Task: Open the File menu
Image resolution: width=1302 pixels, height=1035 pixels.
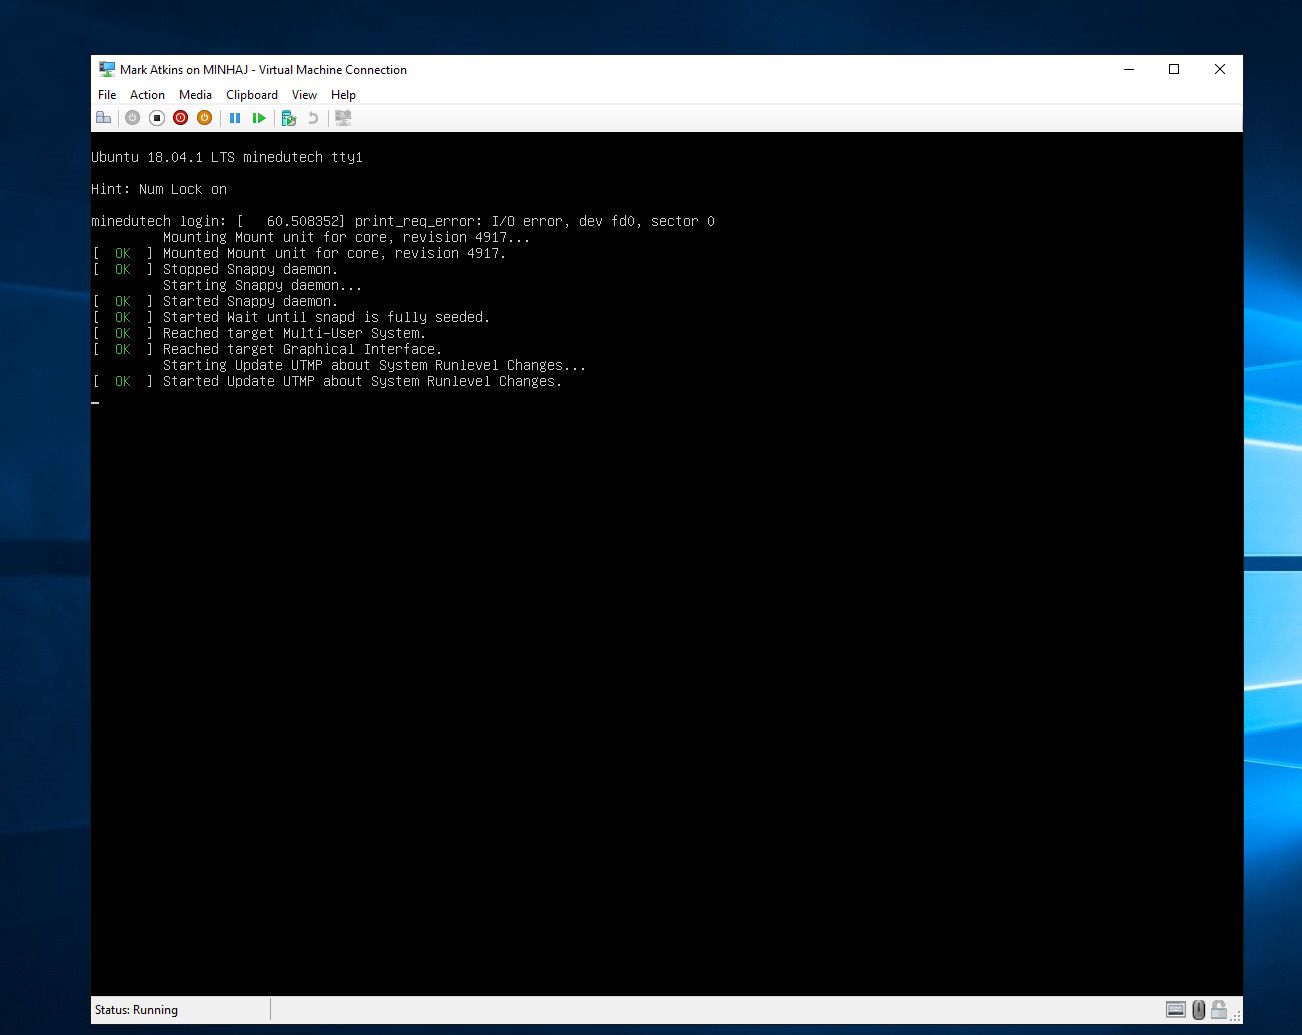Action: [x=107, y=95]
